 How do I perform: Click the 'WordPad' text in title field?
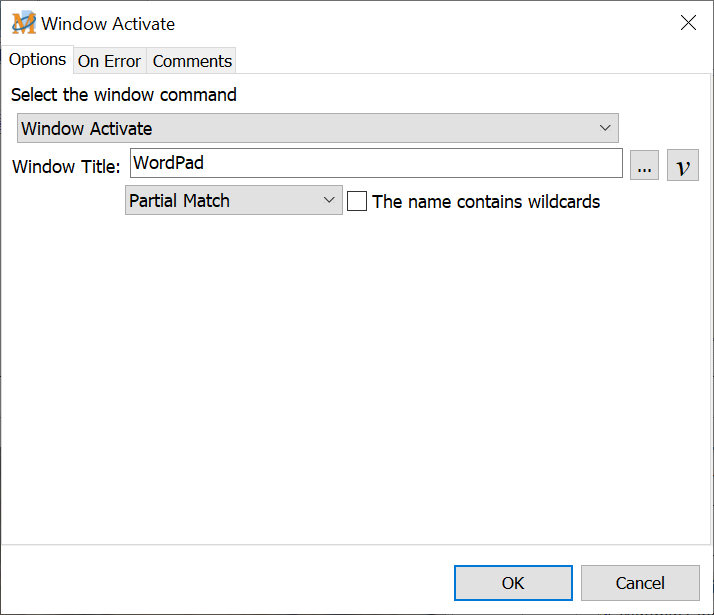point(168,163)
